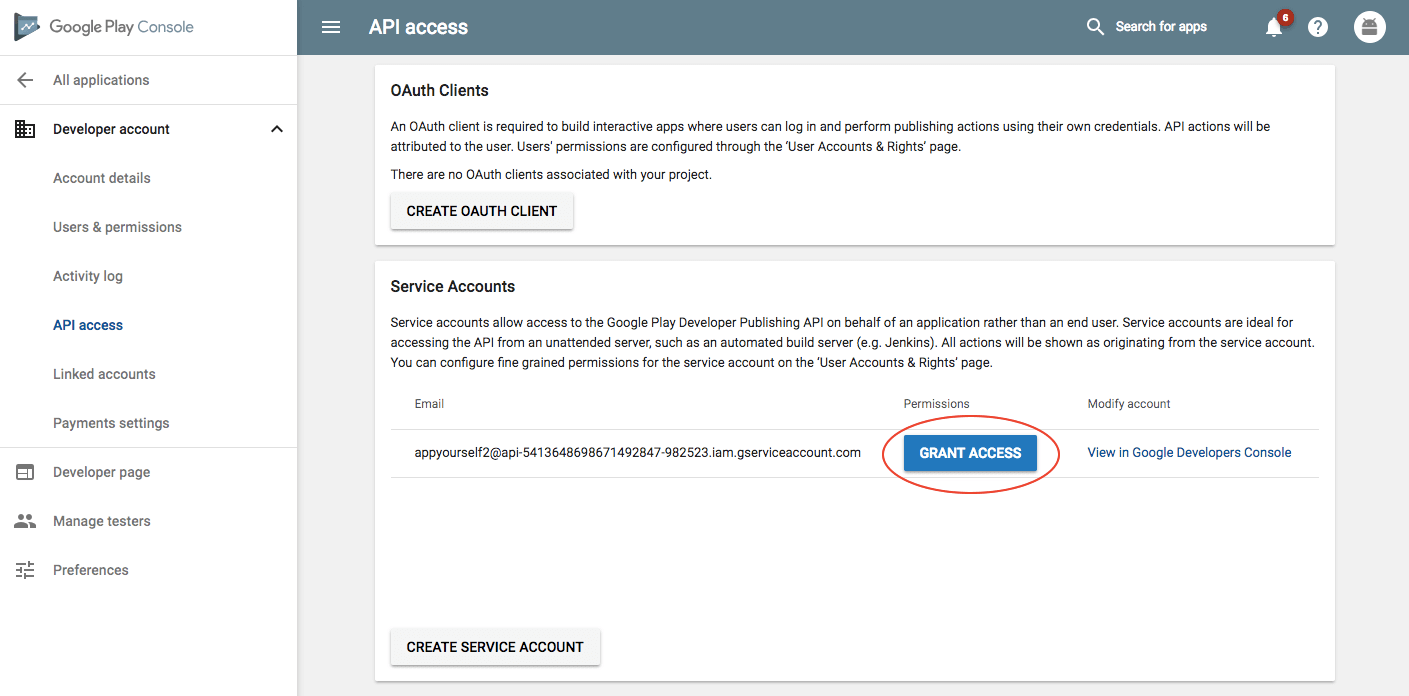Click the Google Play Console logo
Image resolution: width=1409 pixels, height=696 pixels.
(104, 27)
